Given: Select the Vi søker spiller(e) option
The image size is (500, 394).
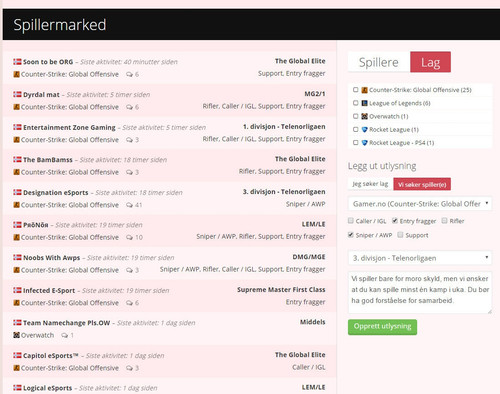Looking at the screenshot, I should coord(422,184).
